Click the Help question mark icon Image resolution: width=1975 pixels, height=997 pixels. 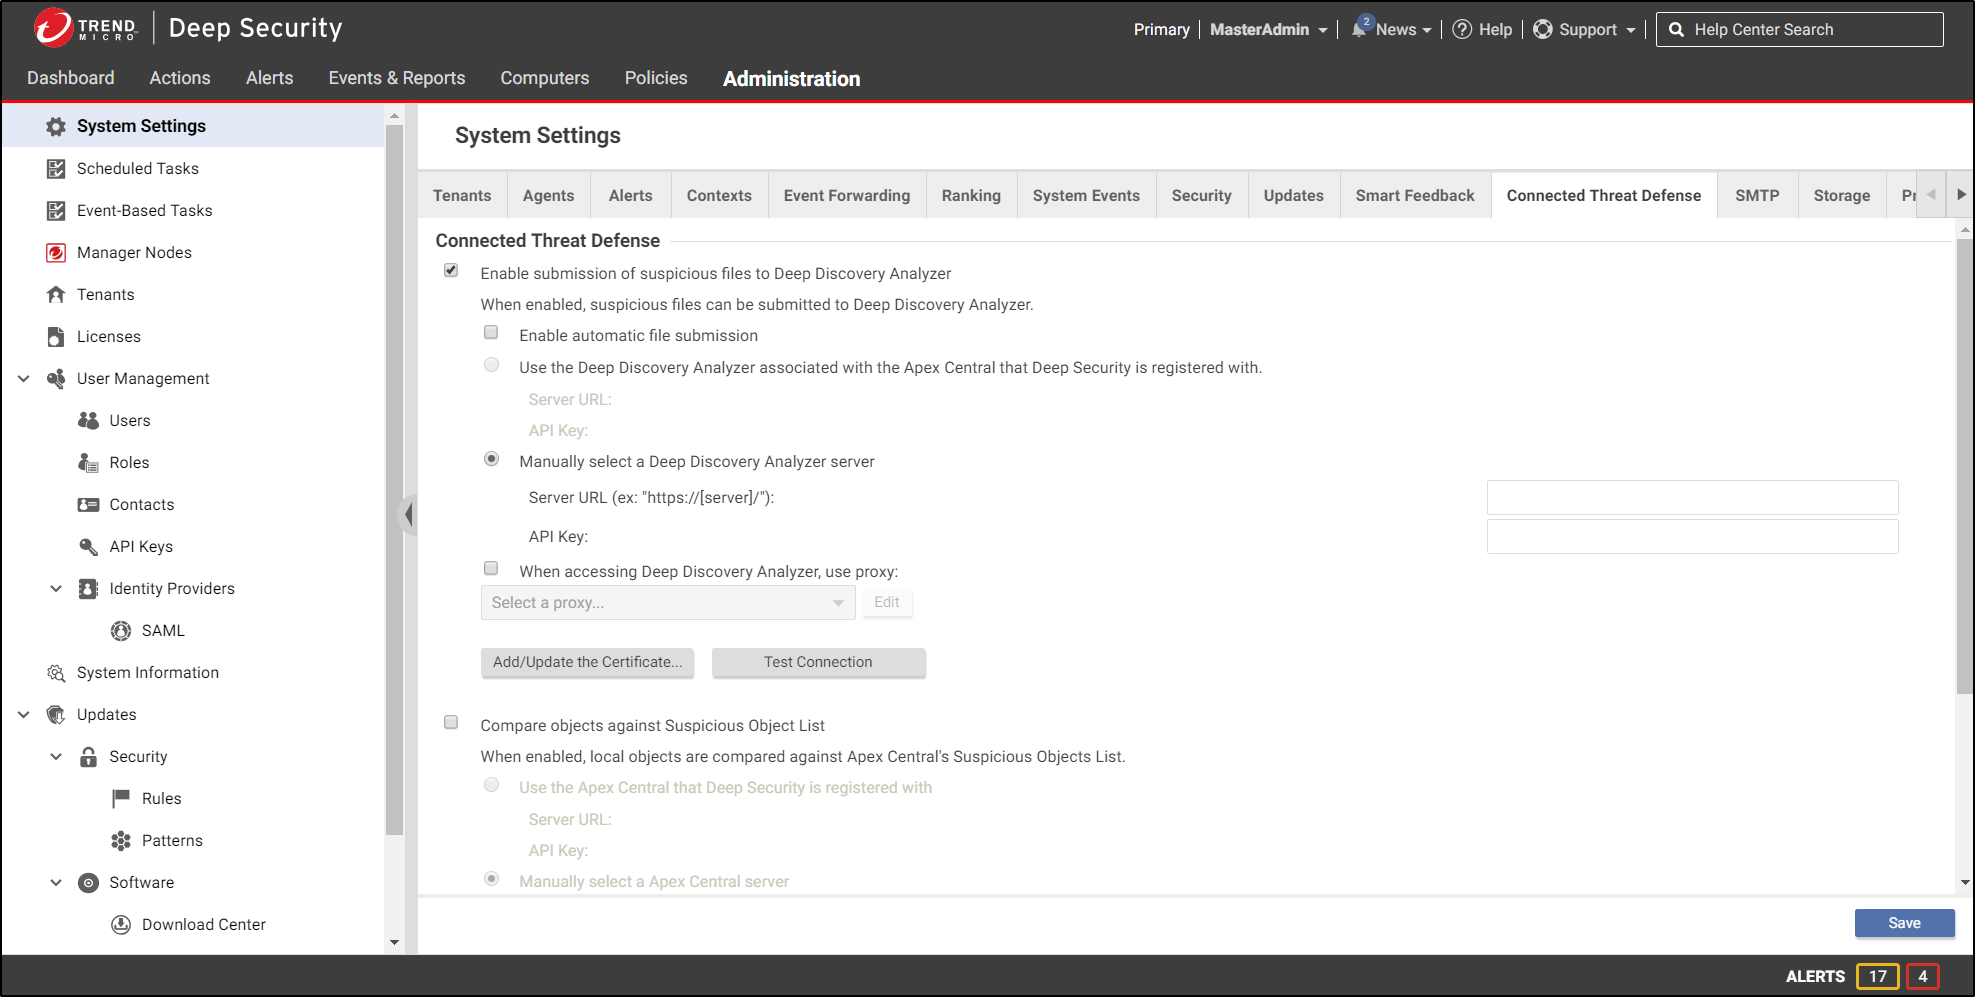click(1462, 29)
